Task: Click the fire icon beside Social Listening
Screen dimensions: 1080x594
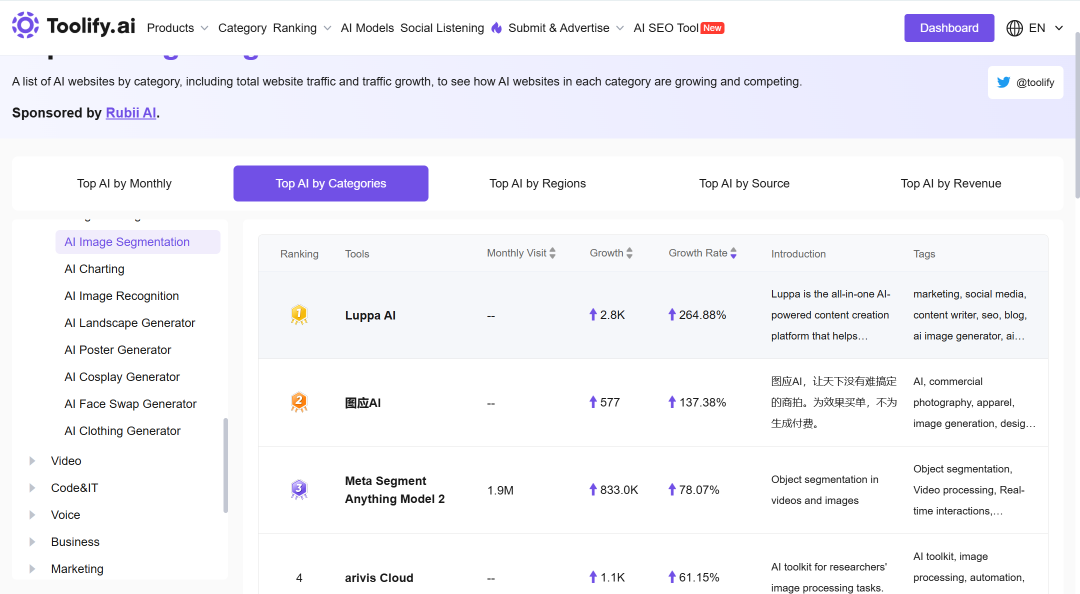Action: click(497, 28)
